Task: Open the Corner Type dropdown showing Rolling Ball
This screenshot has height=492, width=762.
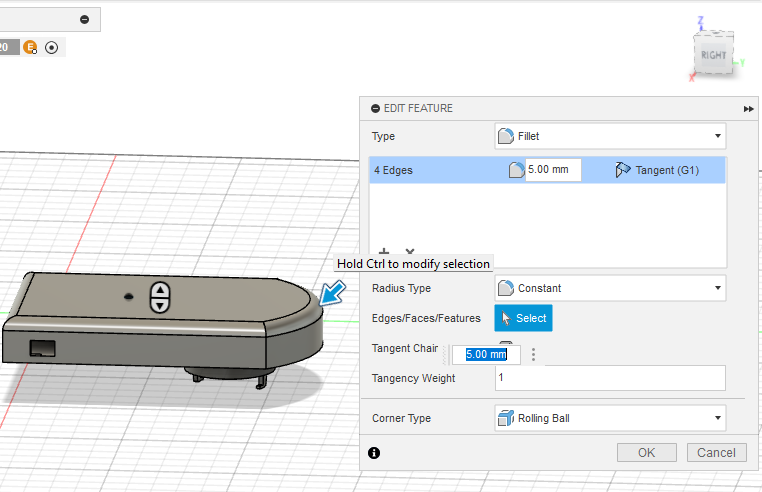Action: pyautogui.click(x=610, y=418)
